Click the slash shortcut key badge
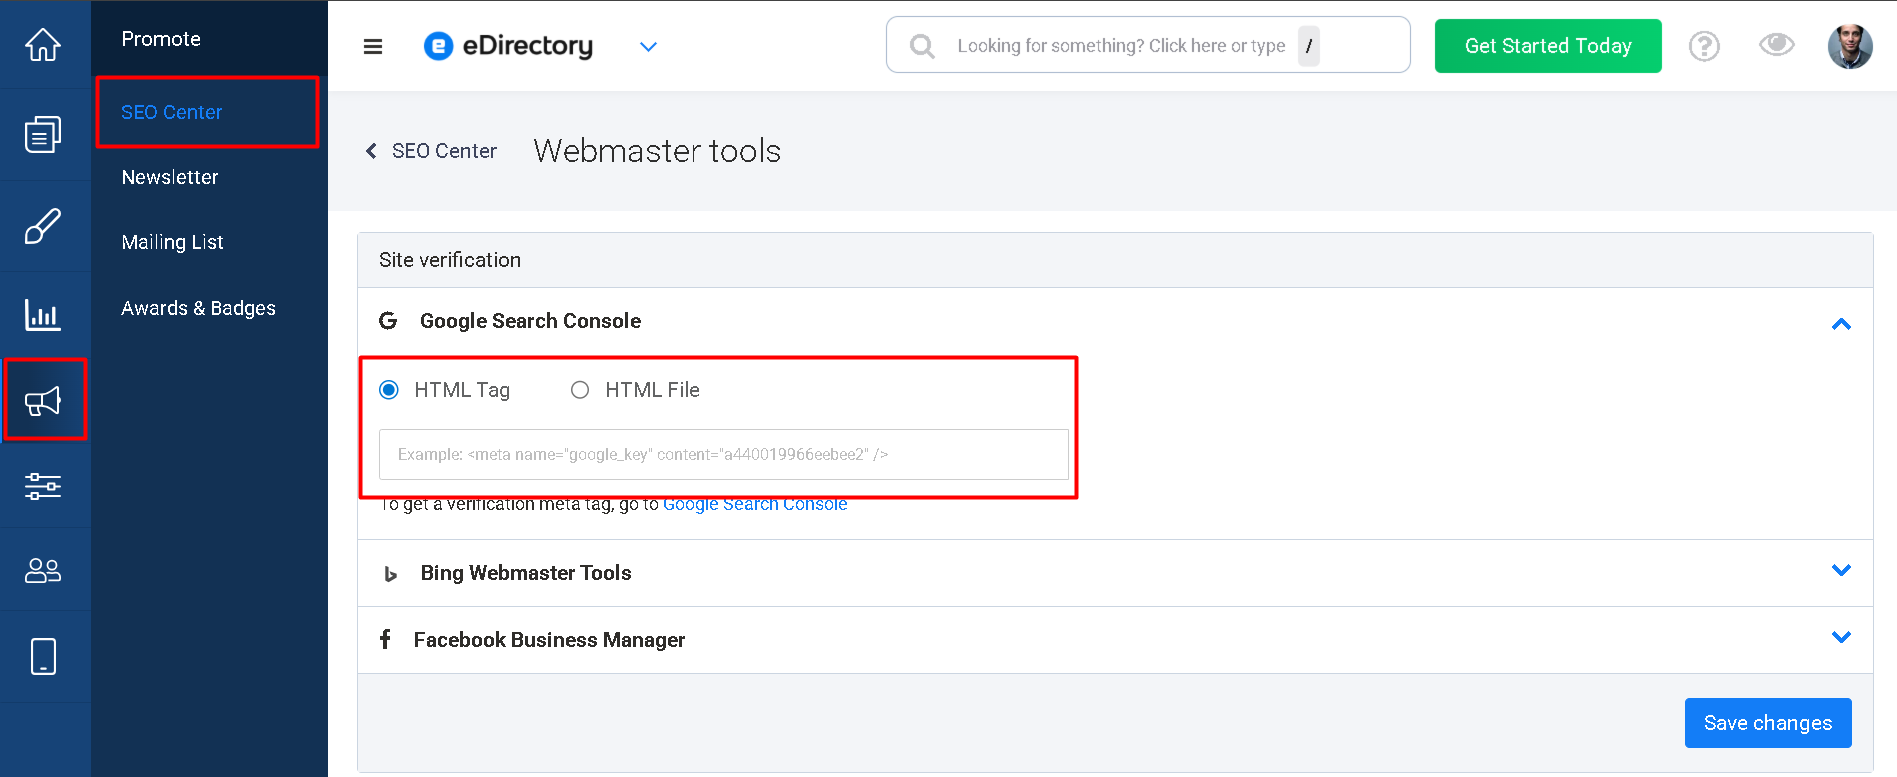Image resolution: width=1897 pixels, height=777 pixels. click(1309, 46)
